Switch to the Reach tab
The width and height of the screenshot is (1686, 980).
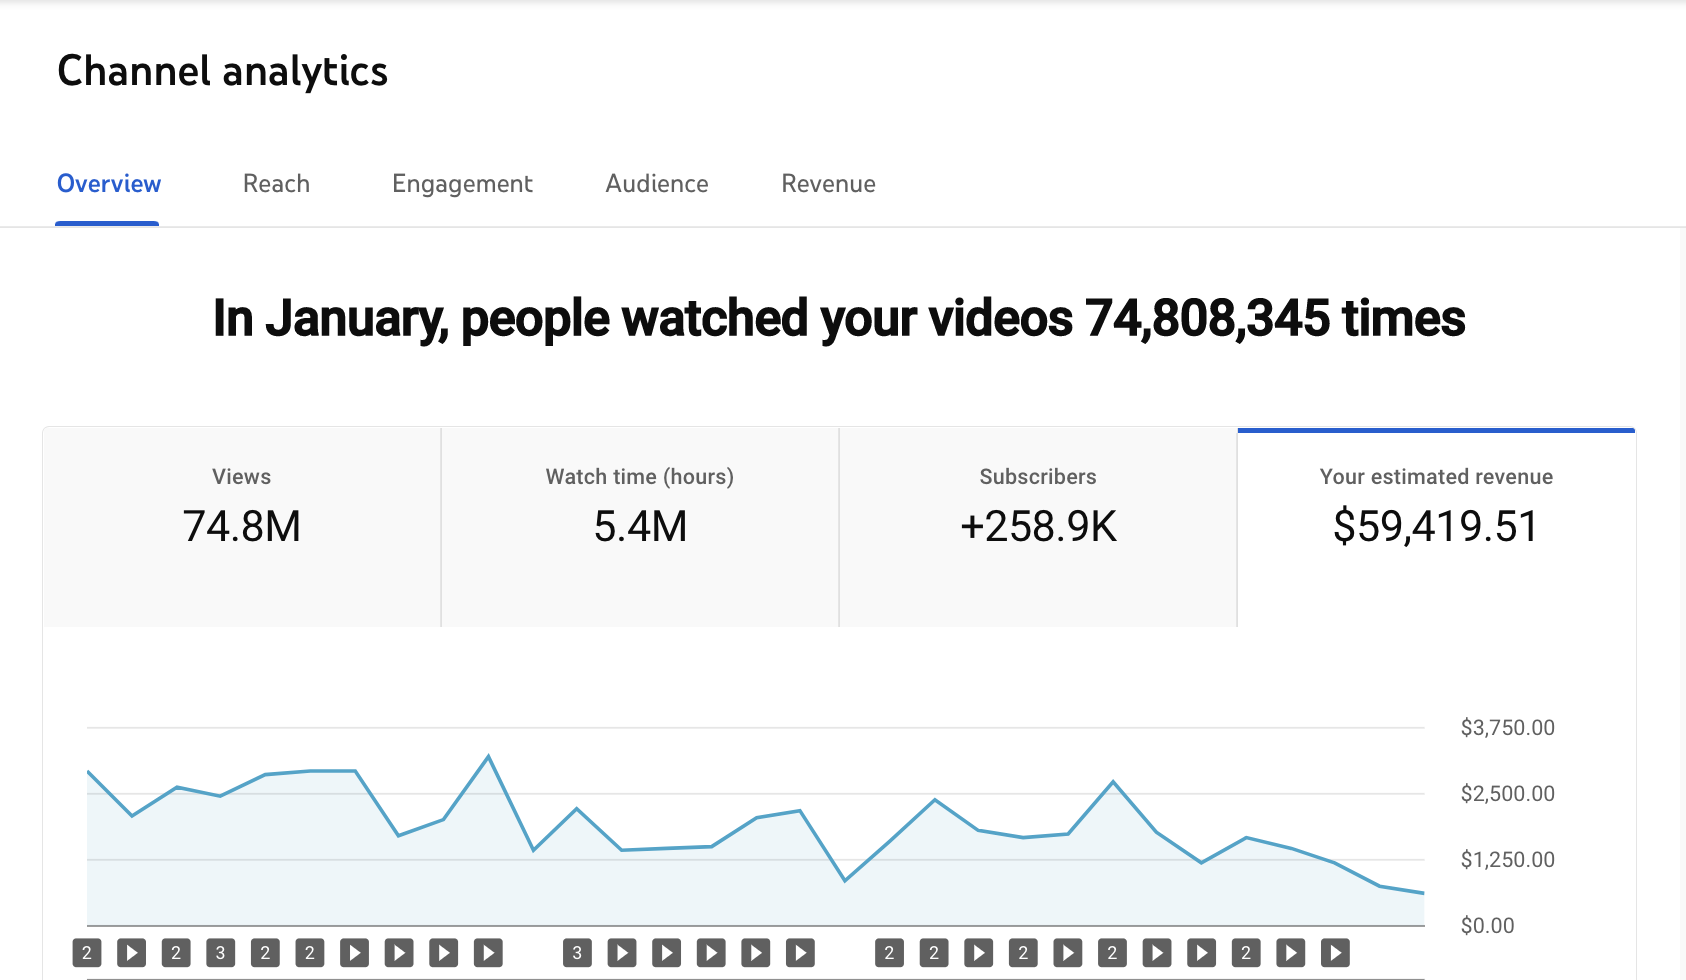pos(276,184)
